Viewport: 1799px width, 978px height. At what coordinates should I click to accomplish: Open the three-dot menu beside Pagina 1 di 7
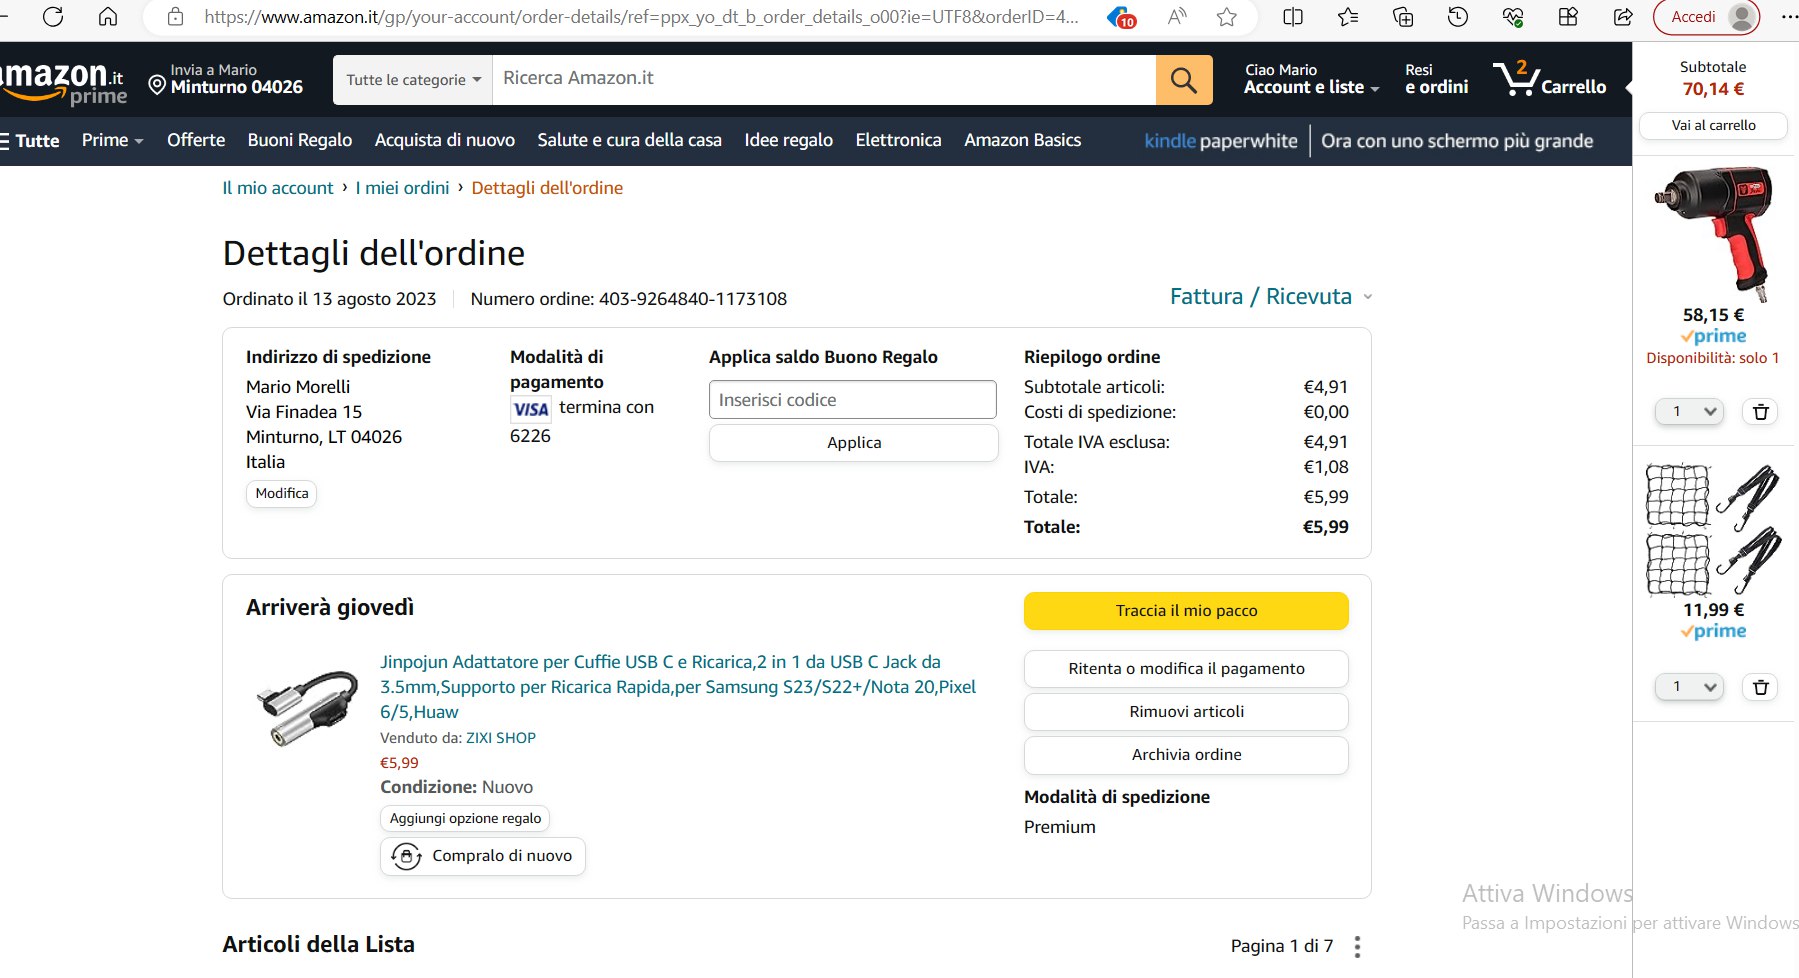point(1357,946)
